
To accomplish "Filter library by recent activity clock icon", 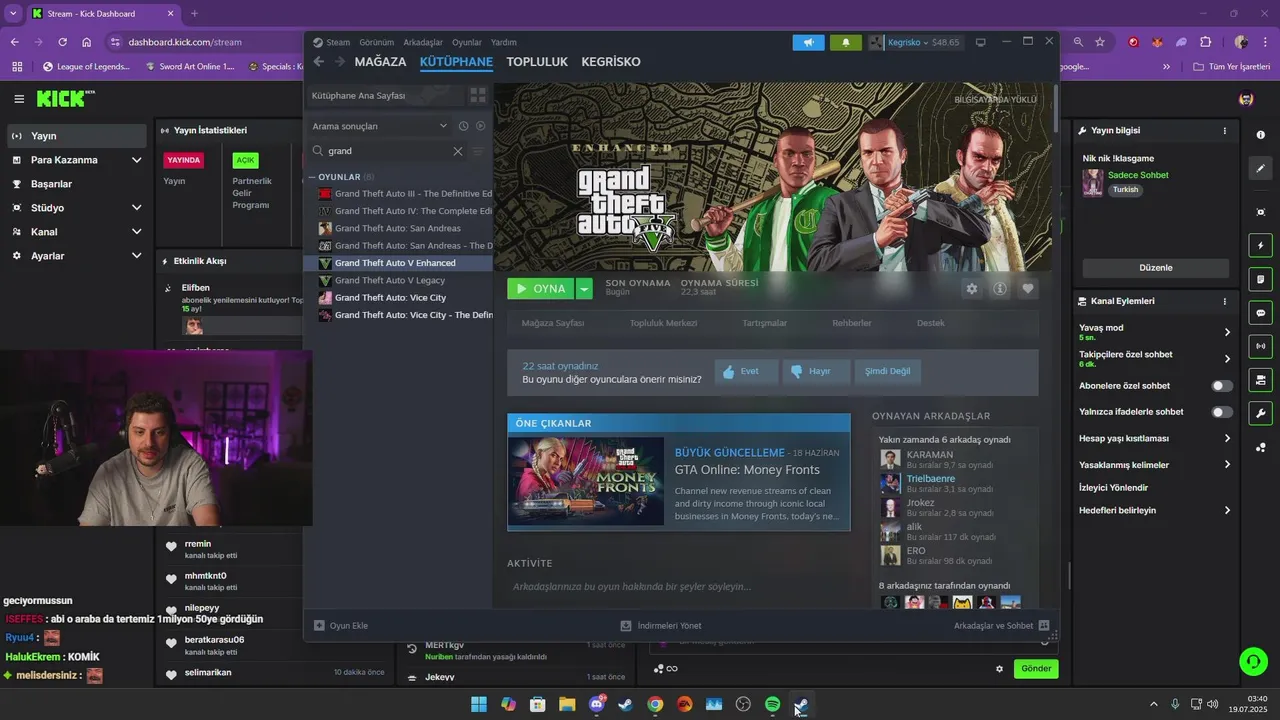I will coord(463,126).
